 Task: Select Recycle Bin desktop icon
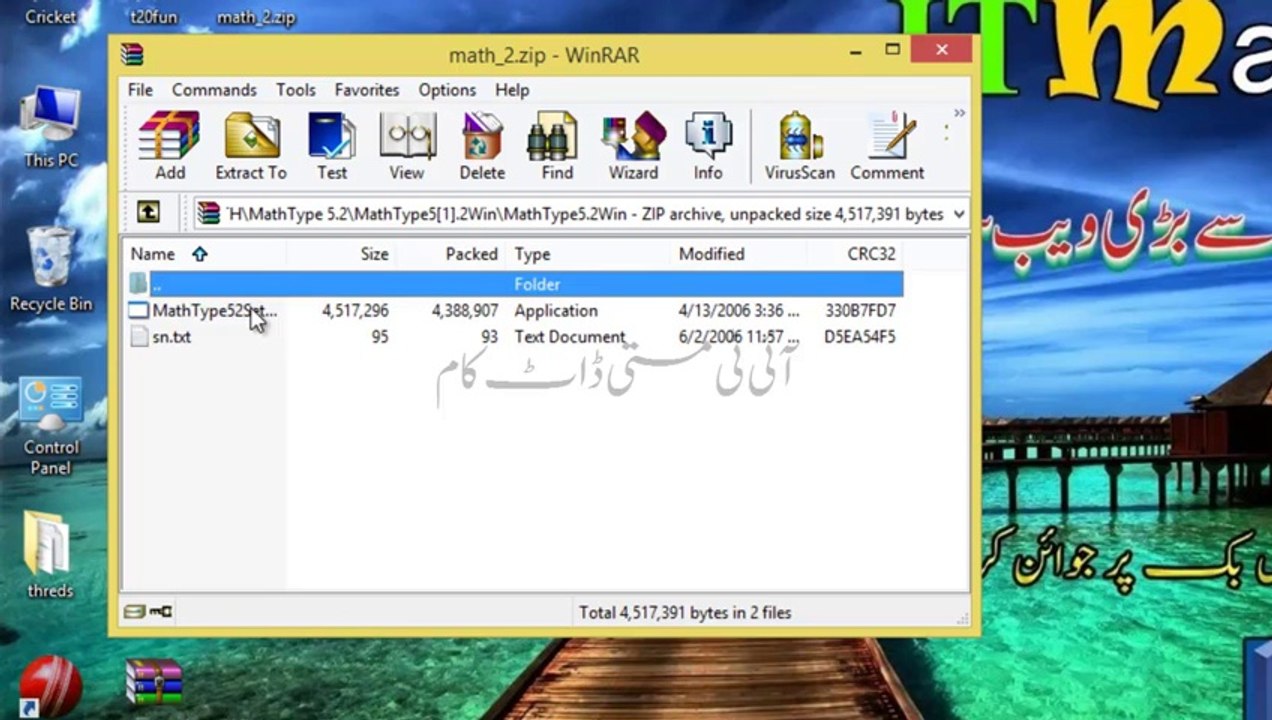[51, 270]
